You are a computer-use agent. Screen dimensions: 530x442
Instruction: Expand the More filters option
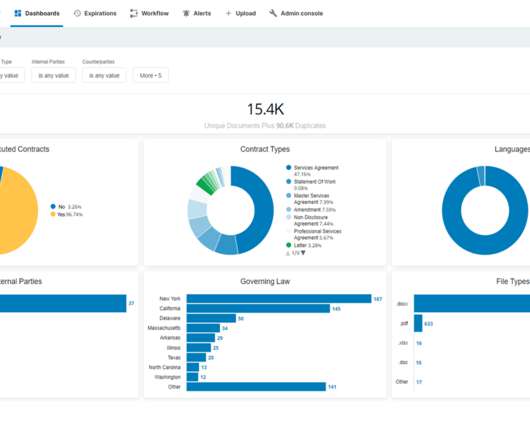(x=151, y=75)
